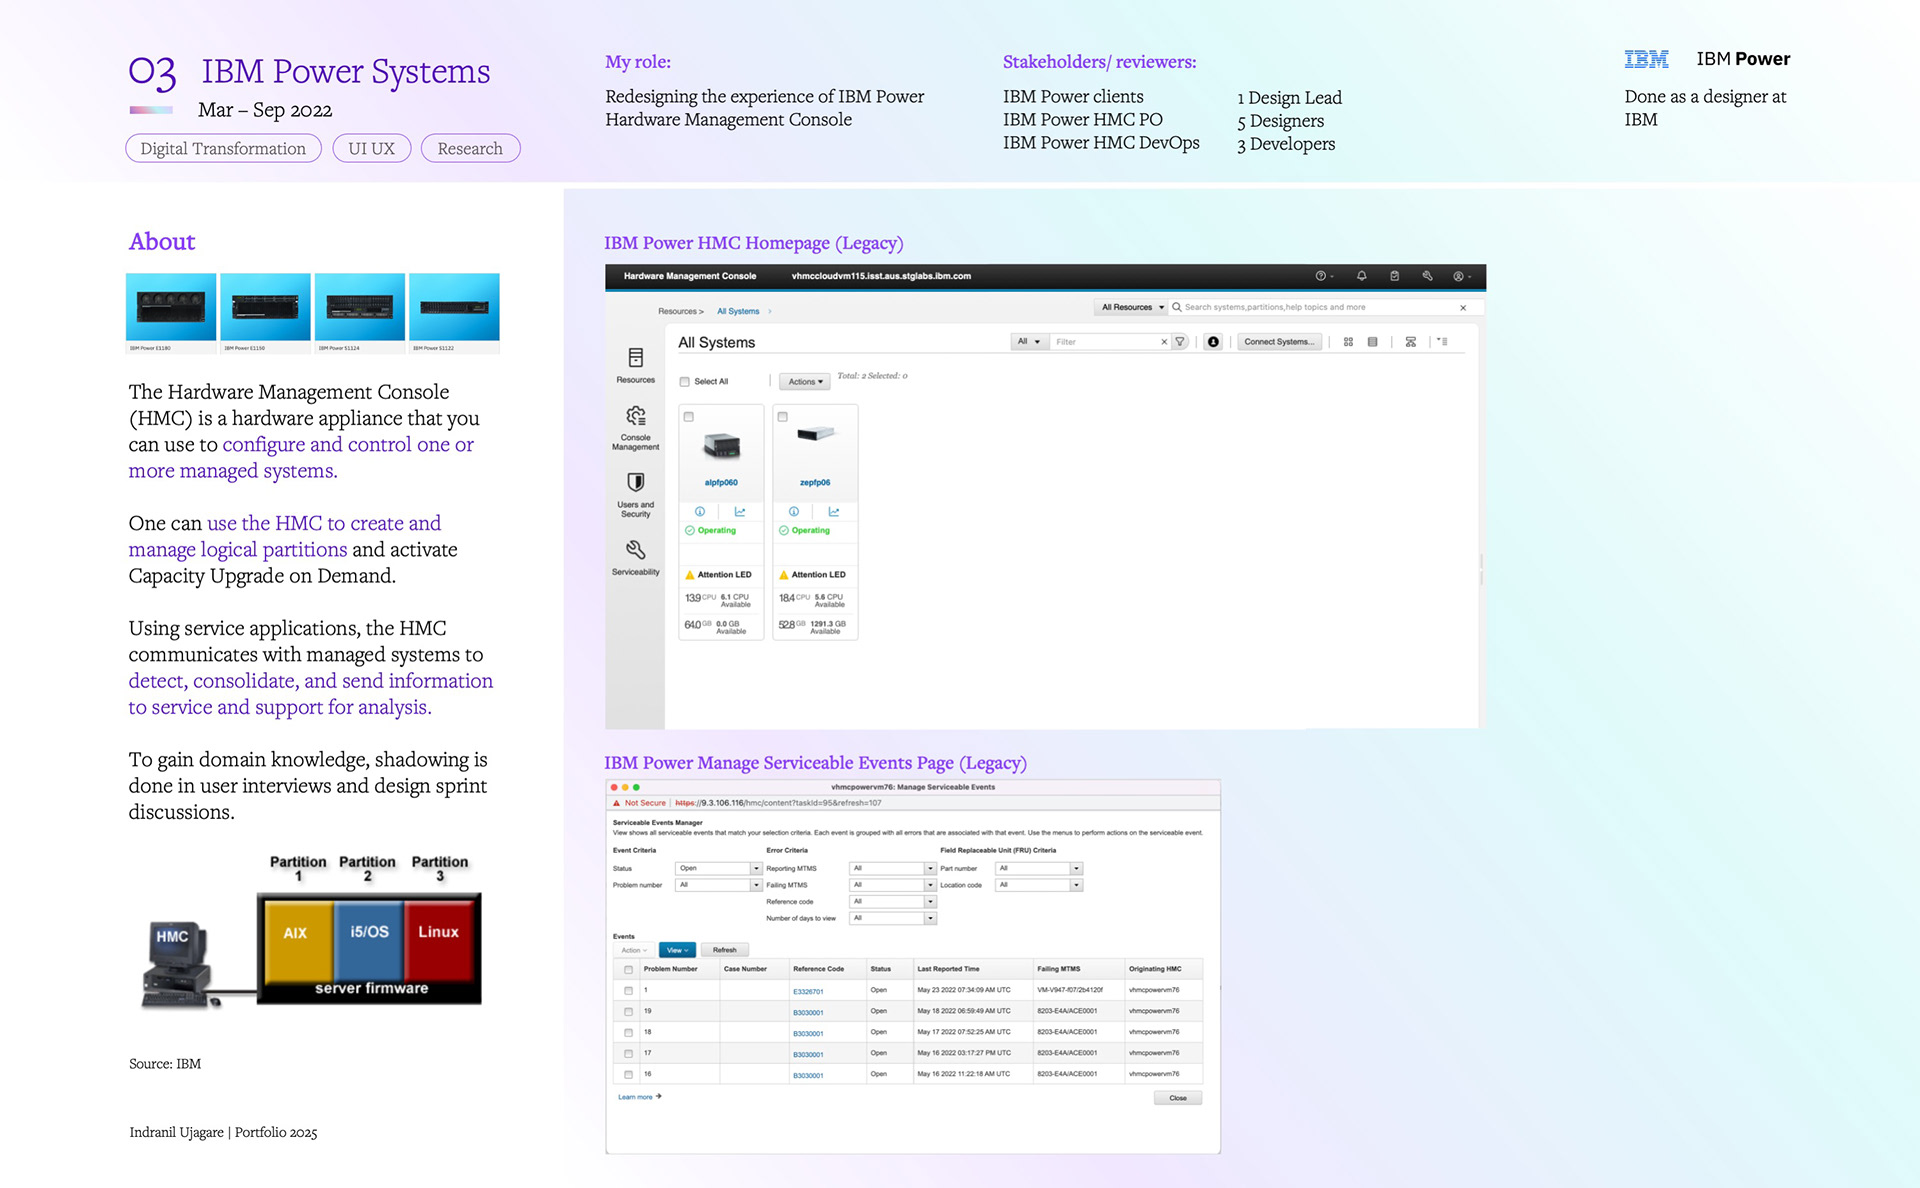This screenshot has width=1920, height=1188.
Task: Tick the Select All checkbox
Action: 685,382
